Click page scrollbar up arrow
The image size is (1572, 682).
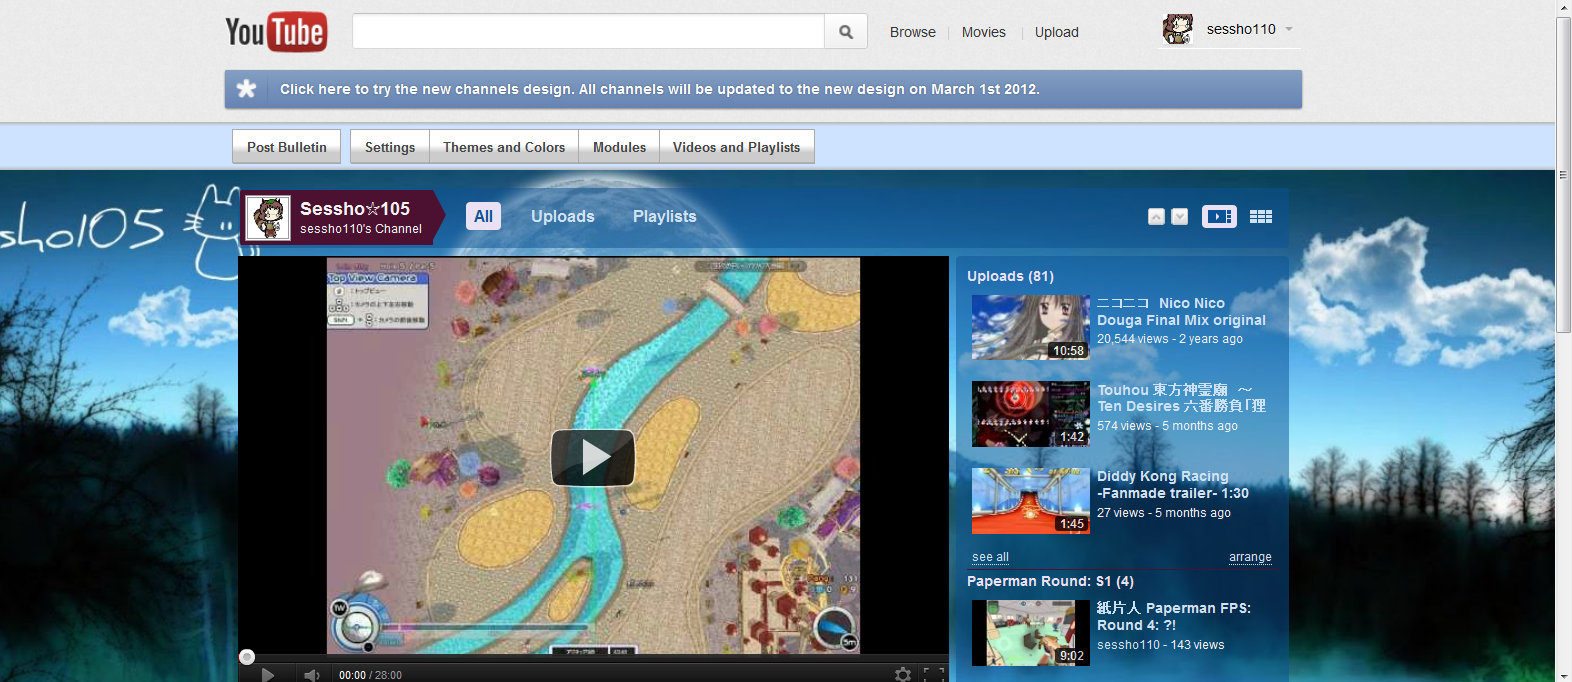pos(1563,8)
